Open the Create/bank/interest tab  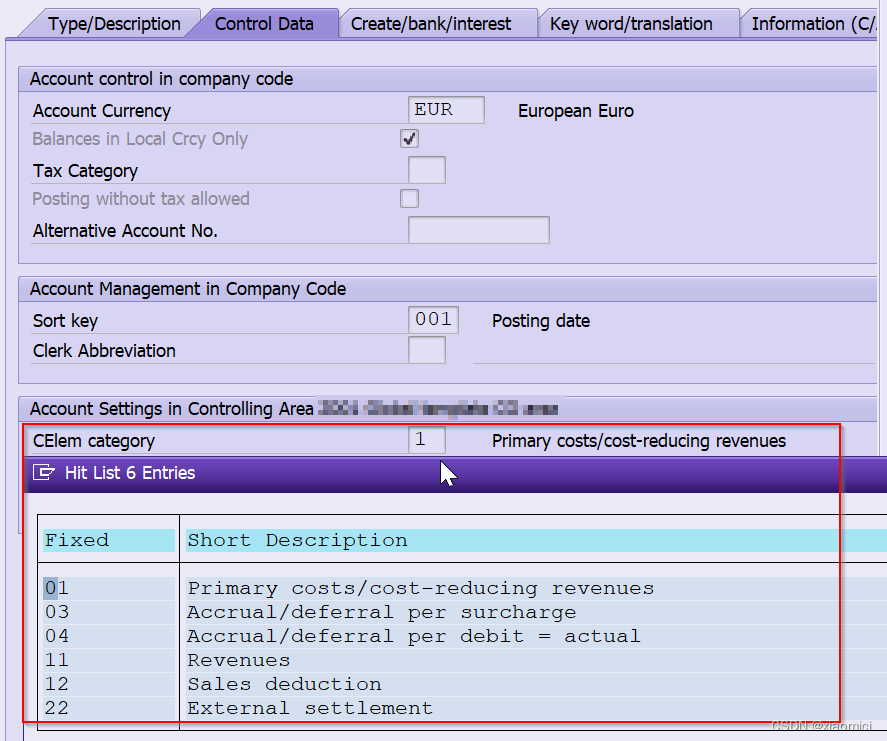coord(438,23)
